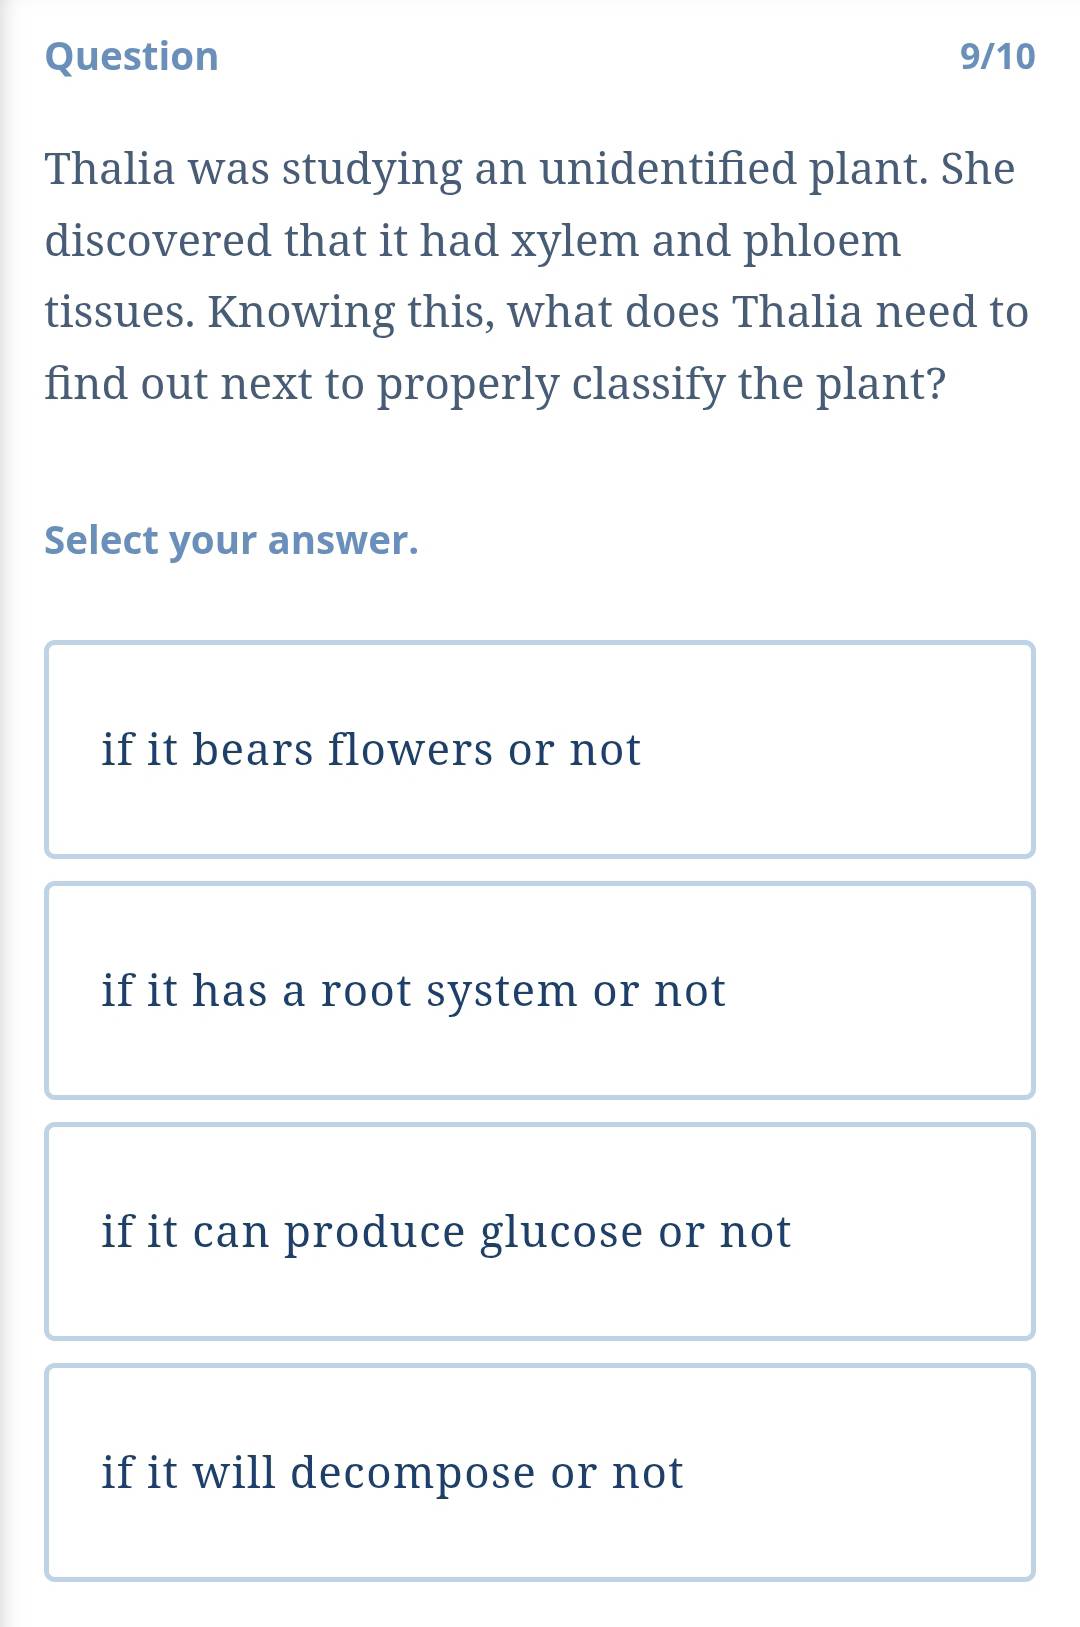Click the word "discovered" in the question
Viewport: 1080px width, 1627px height.
(x=158, y=241)
